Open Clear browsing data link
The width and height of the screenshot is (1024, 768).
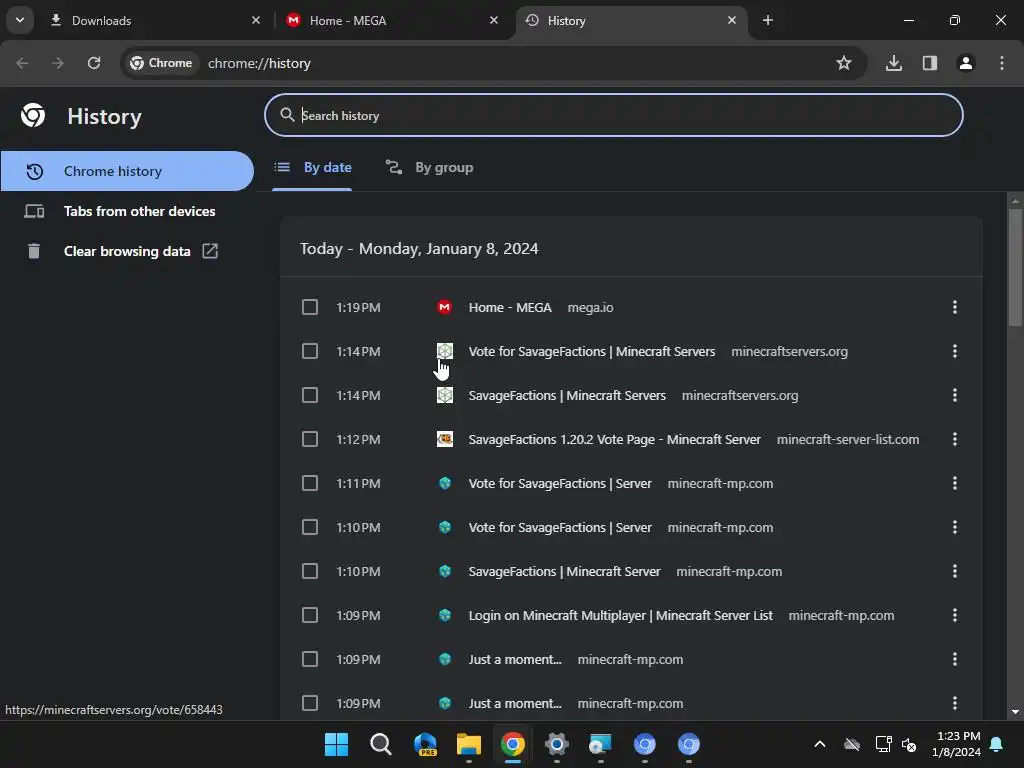coord(127,251)
